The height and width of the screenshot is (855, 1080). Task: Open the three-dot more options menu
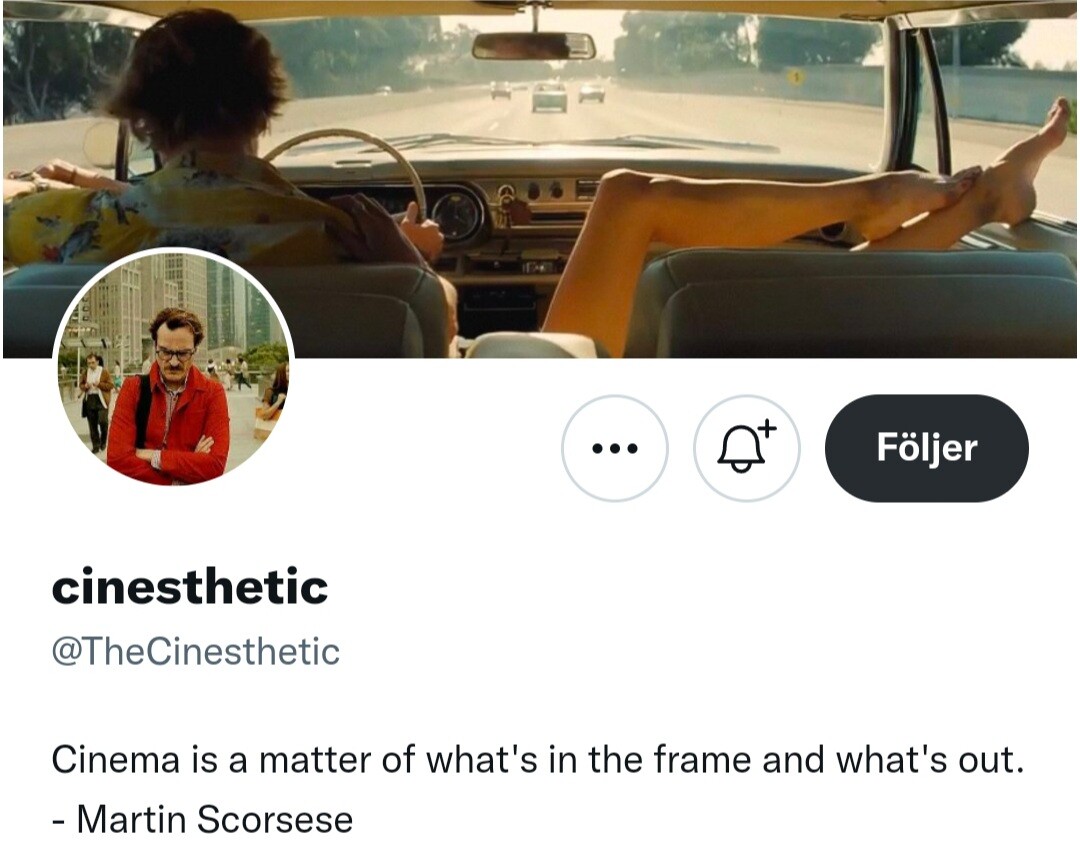click(614, 448)
